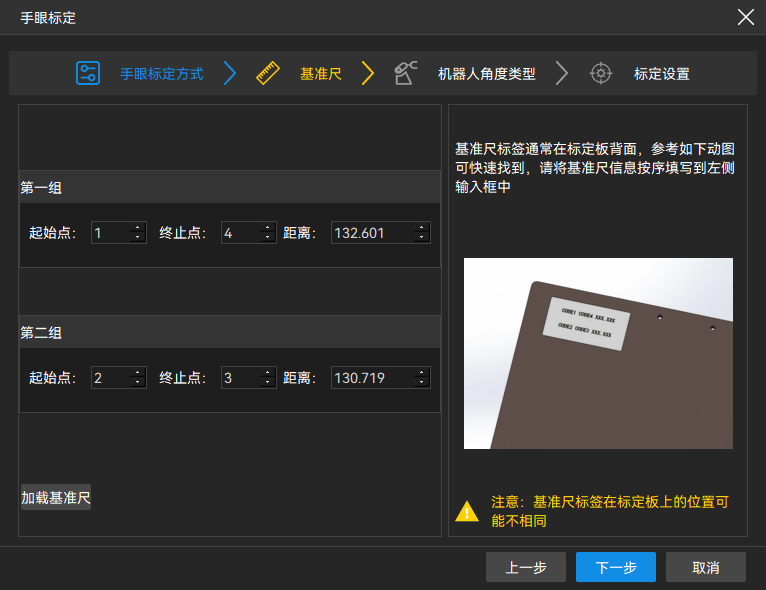The width and height of the screenshot is (766, 590).
Task: Click the first group 距离 field showing 132.601
Action: click(371, 233)
